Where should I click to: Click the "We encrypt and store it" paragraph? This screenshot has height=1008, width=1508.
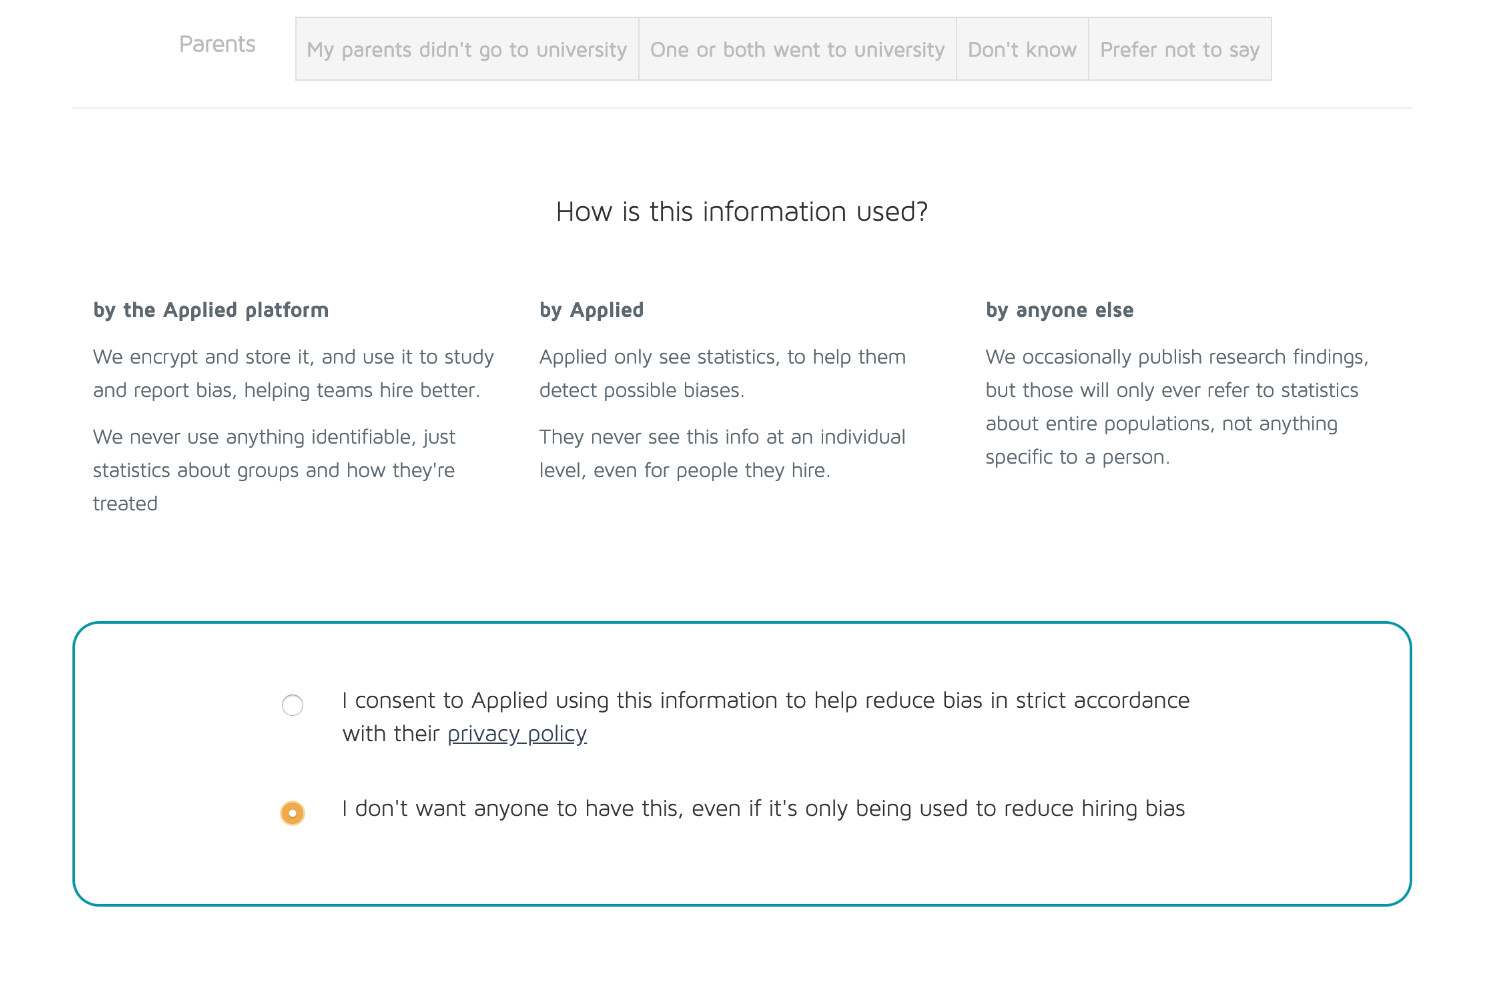[293, 373]
